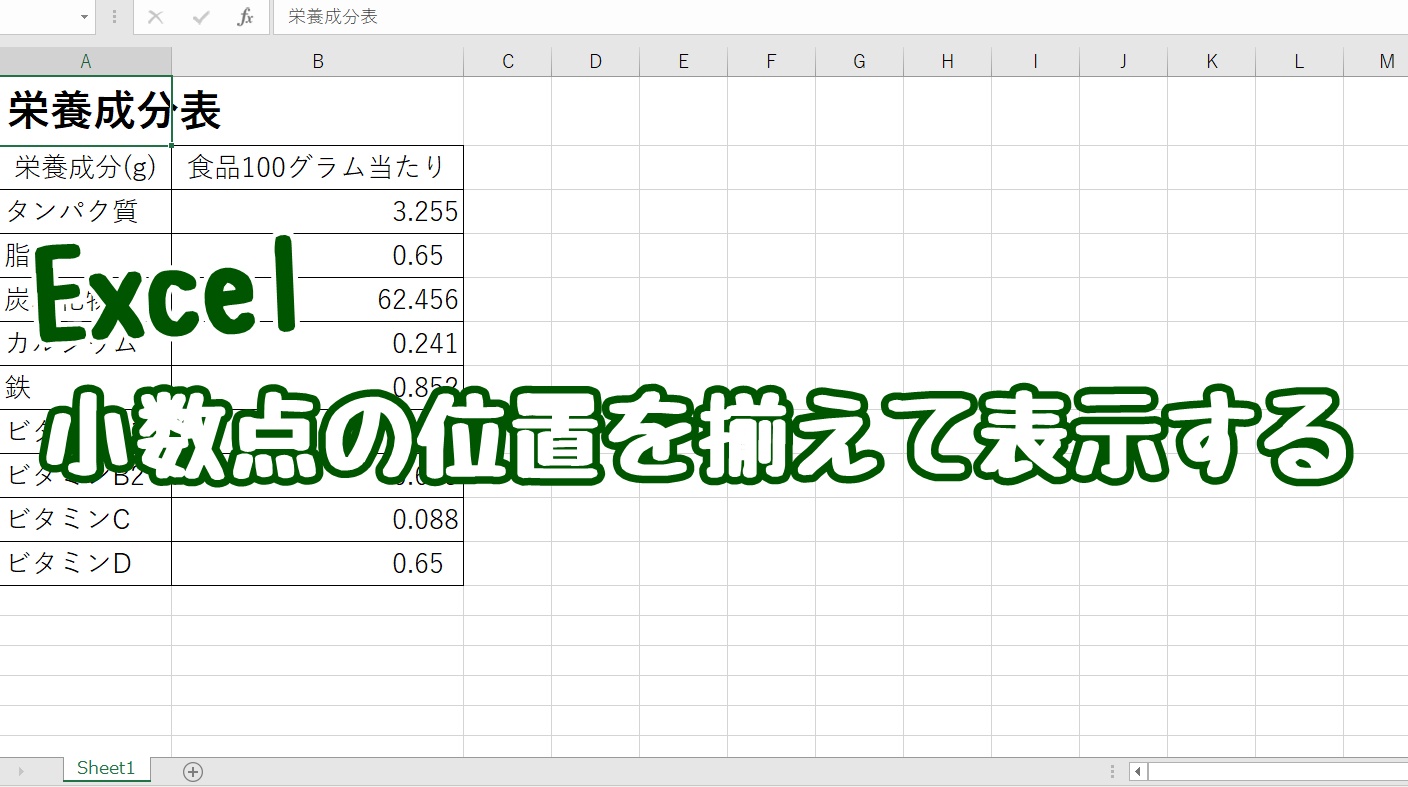Select column E header
The width and height of the screenshot is (1408, 787).
pyautogui.click(x=684, y=62)
